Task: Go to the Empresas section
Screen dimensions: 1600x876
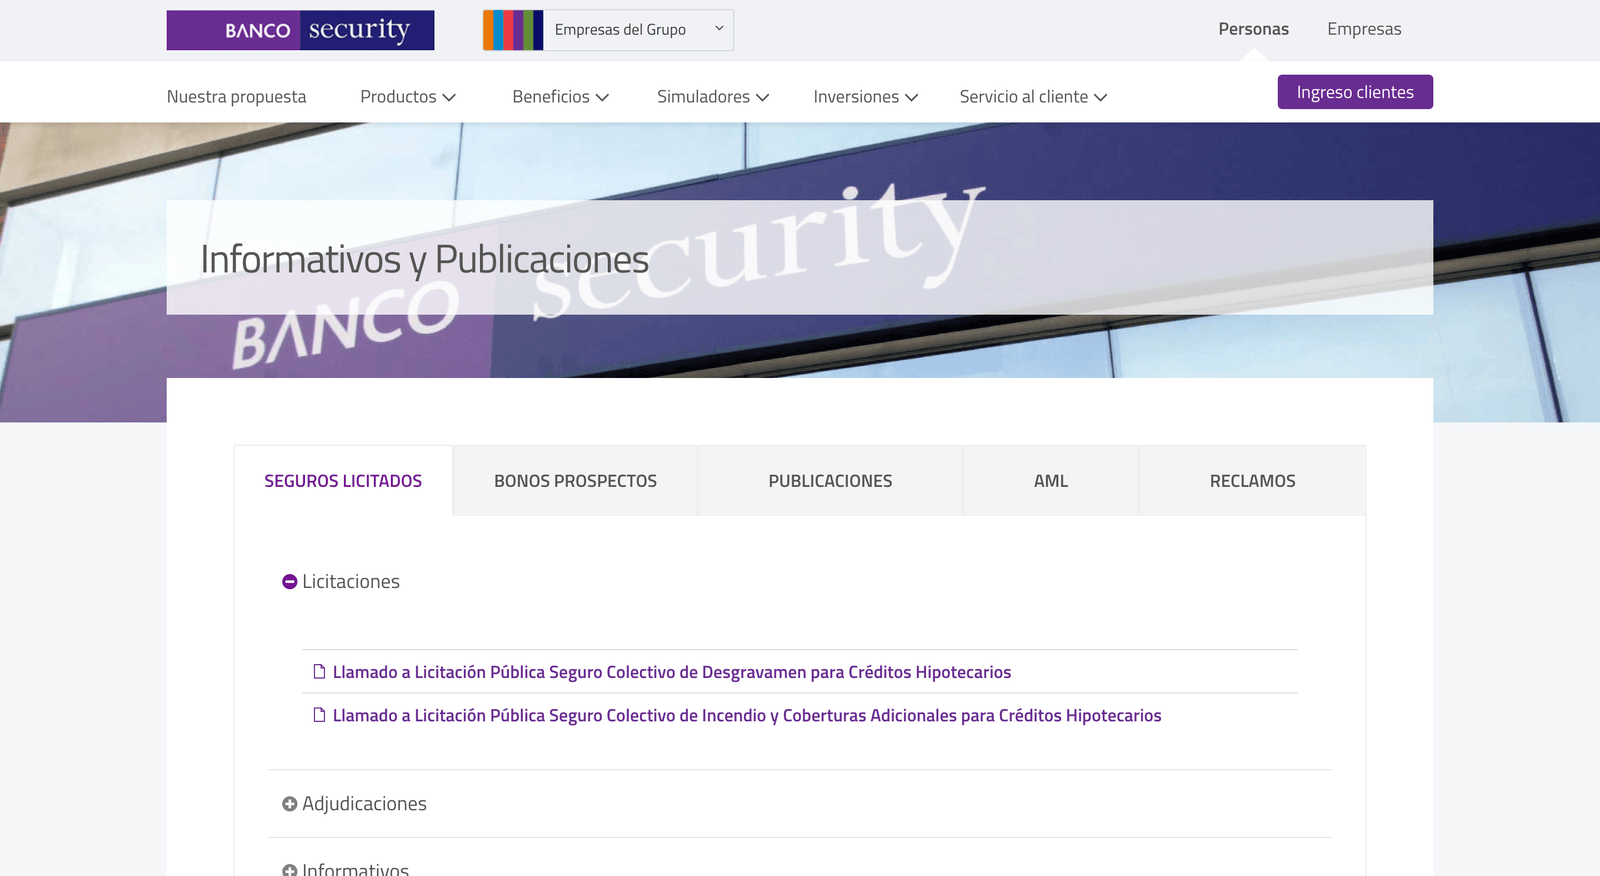Action: click(x=1364, y=29)
